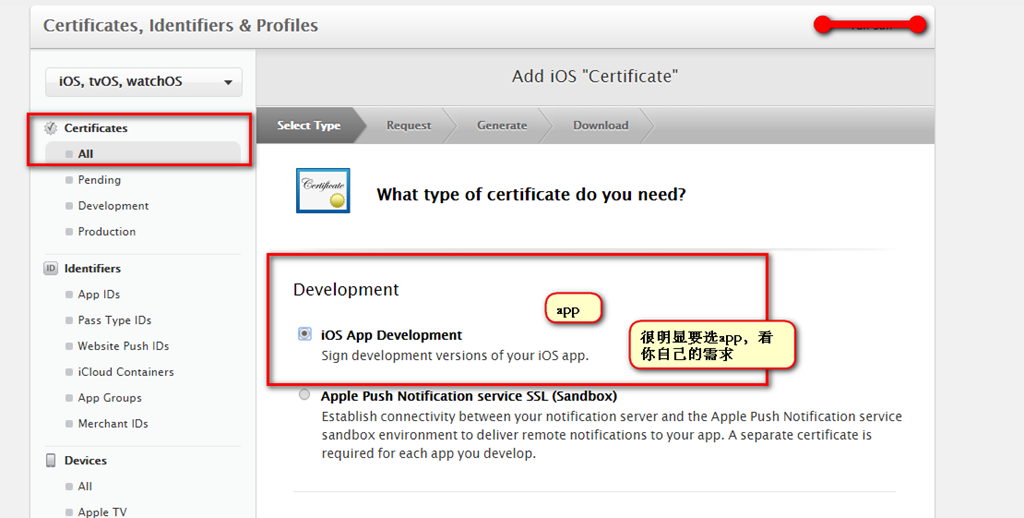Click the Identifiers ID icon

[x=51, y=268]
